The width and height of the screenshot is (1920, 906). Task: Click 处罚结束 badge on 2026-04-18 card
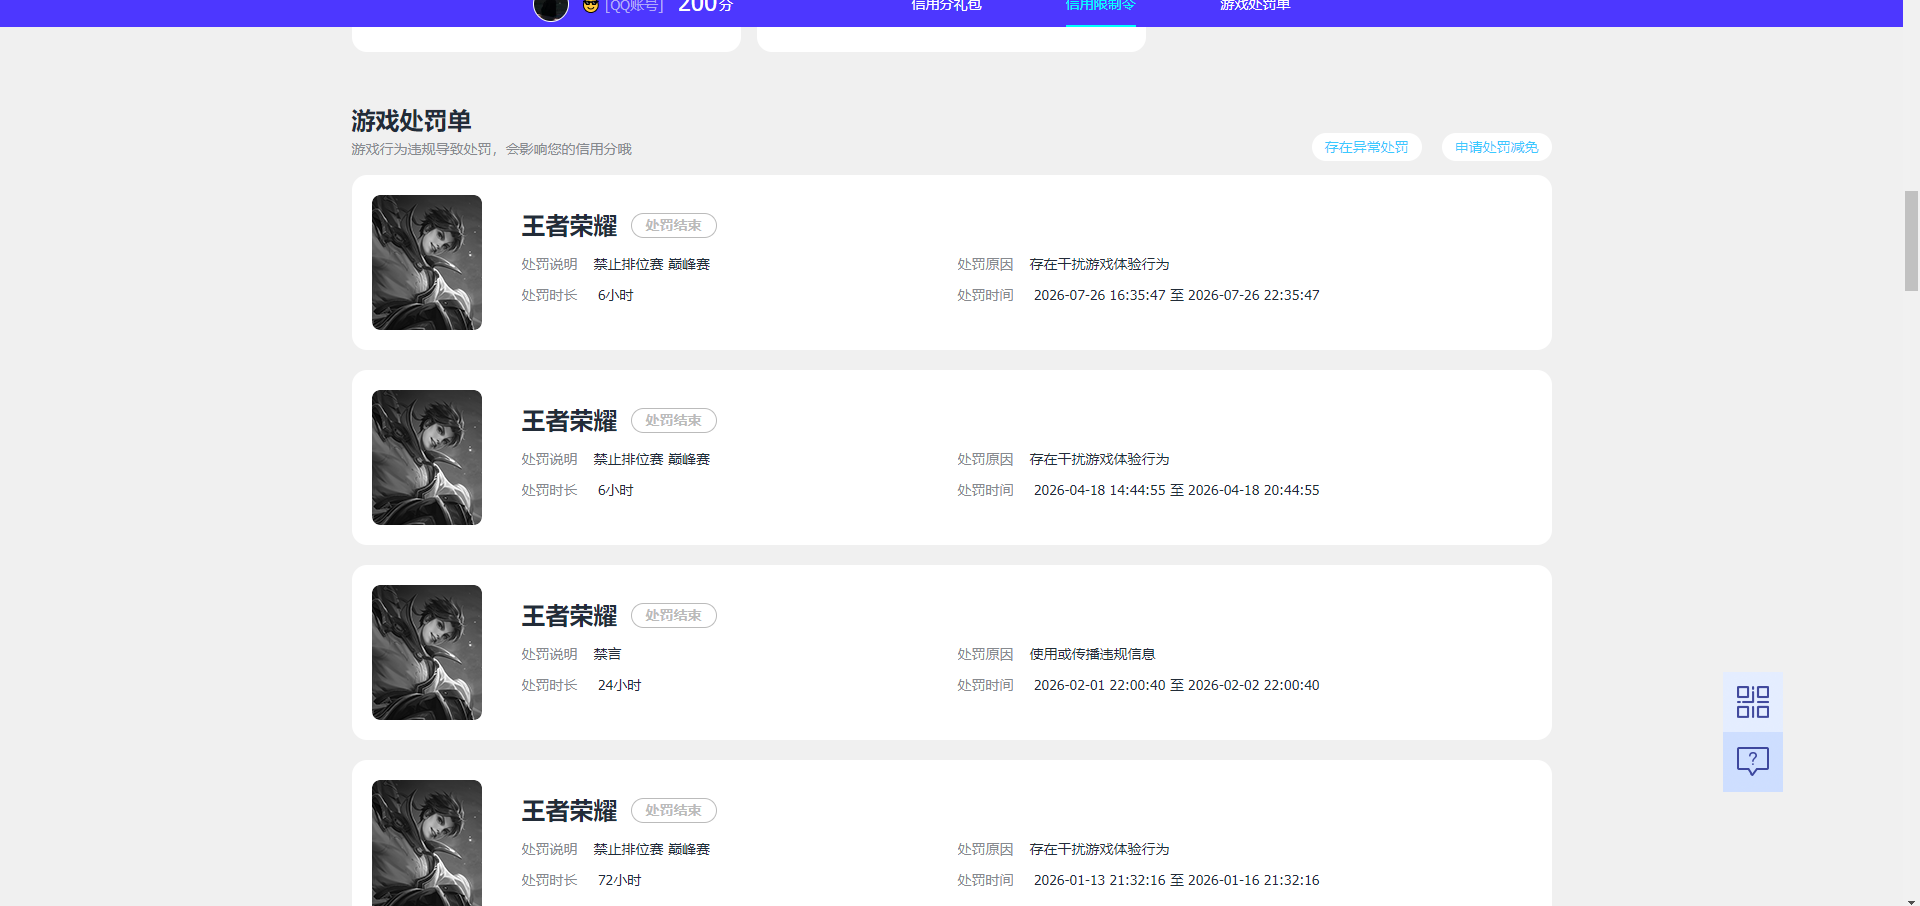pos(673,420)
